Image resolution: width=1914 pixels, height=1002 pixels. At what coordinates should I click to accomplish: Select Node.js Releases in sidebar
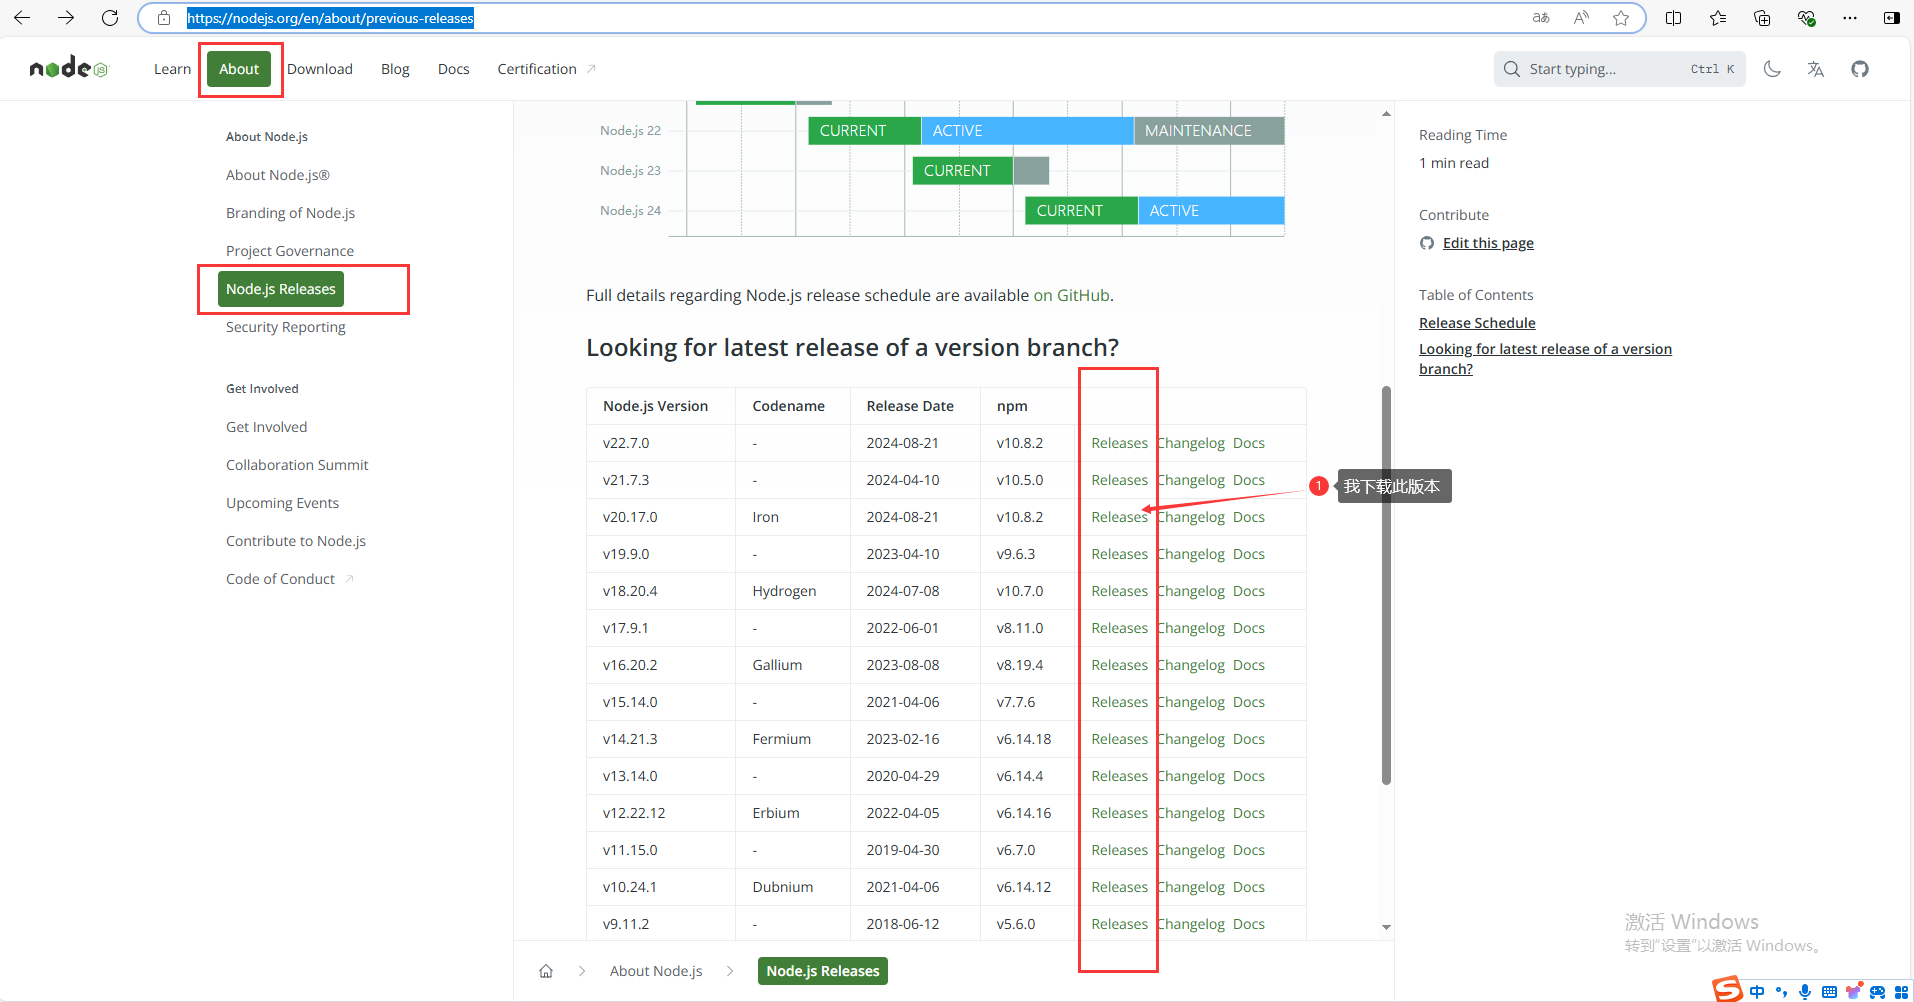tap(281, 289)
